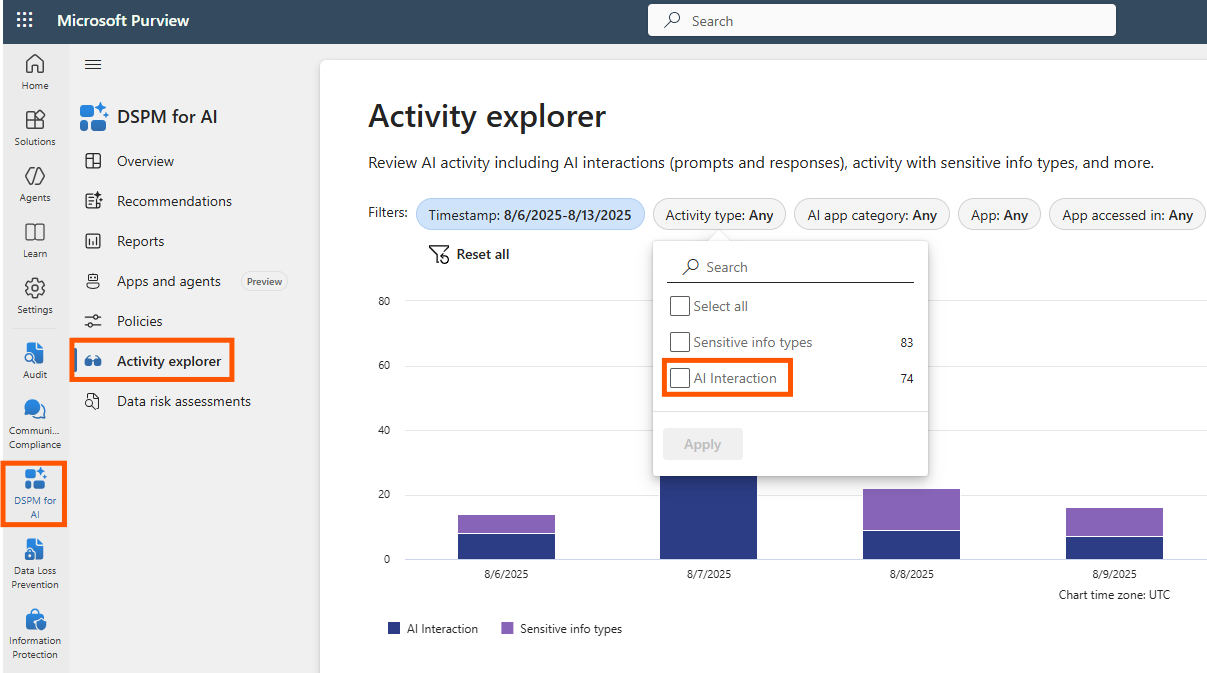Click the Activity explorer binoculars icon
This screenshot has width=1207, height=673.
(x=93, y=361)
